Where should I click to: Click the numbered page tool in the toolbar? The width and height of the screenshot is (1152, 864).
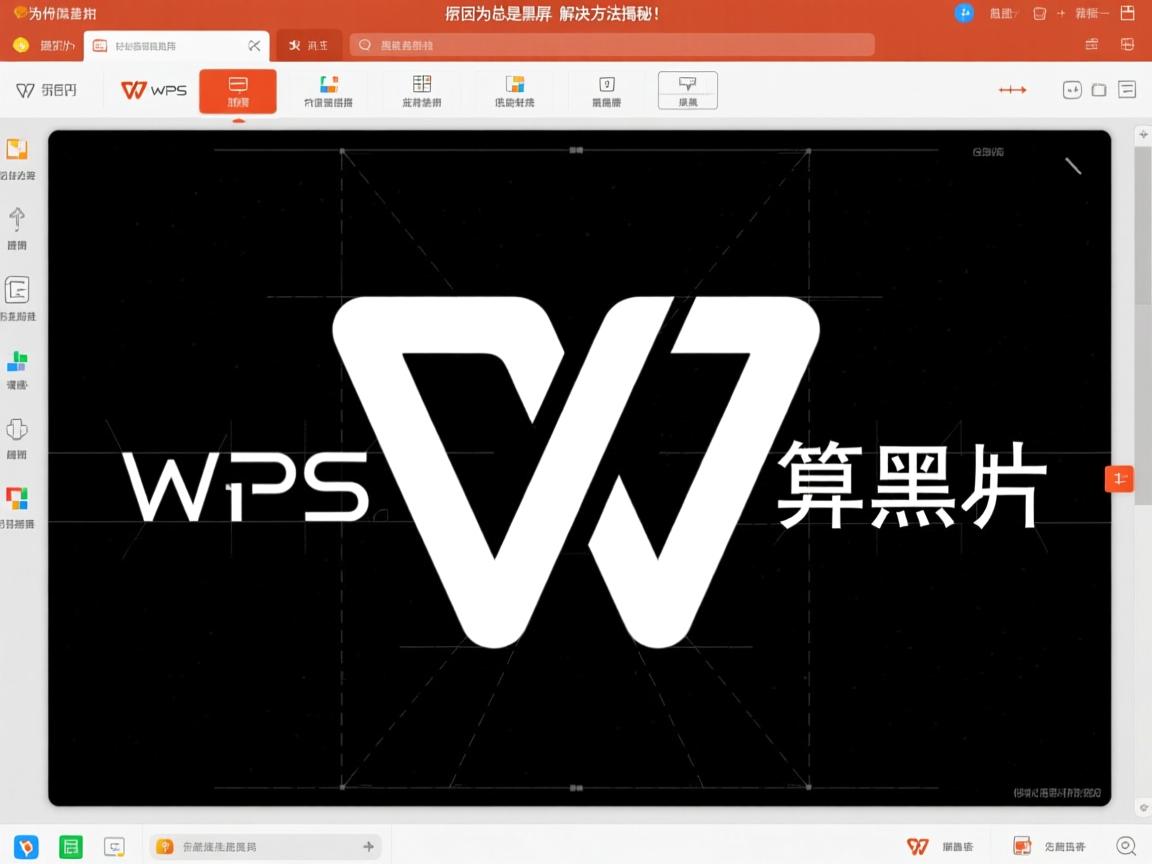pyautogui.click(x=605, y=88)
